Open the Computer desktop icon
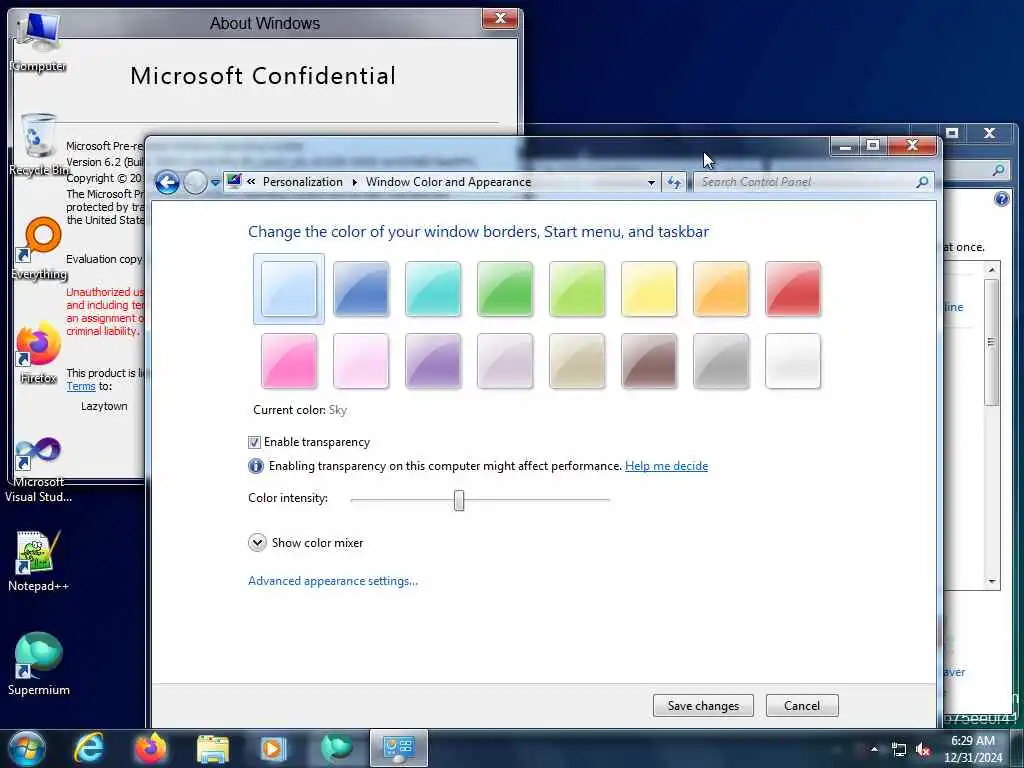The image size is (1024, 768). click(38, 42)
